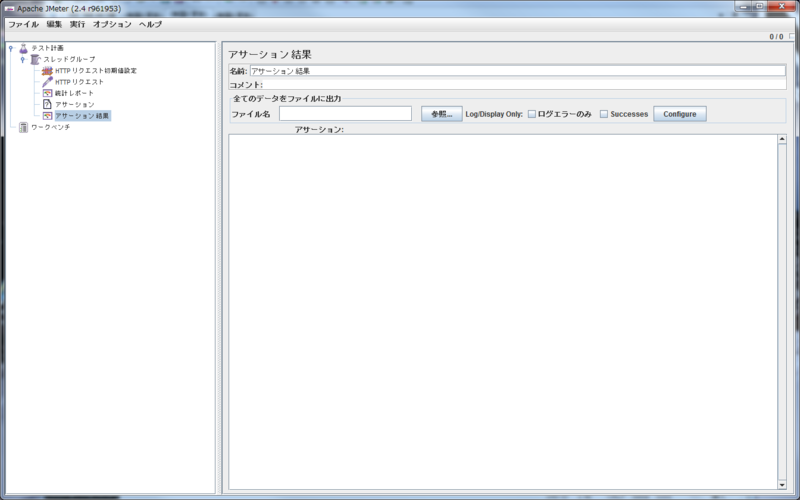800x500 pixels.
Task: Select アサーション tree item
Action: click(74, 105)
